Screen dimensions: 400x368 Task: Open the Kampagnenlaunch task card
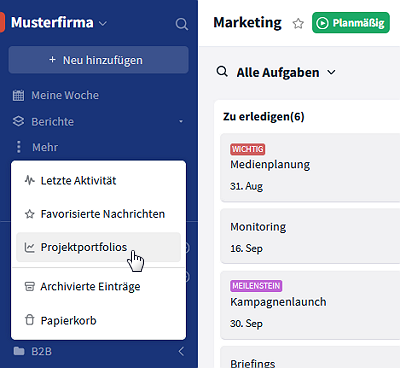coord(310,305)
